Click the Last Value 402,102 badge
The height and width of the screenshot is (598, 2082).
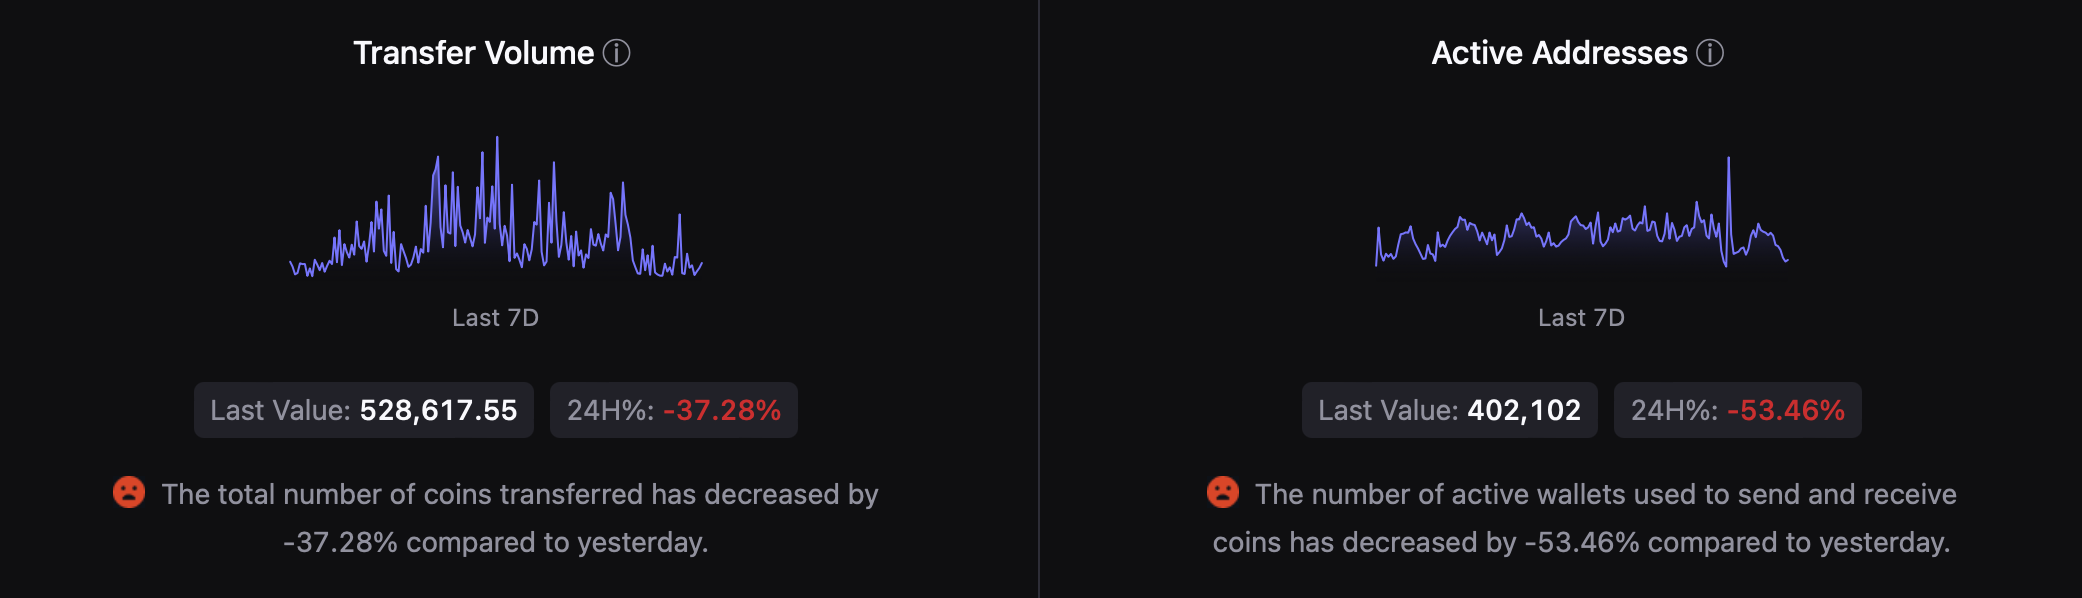1449,410
